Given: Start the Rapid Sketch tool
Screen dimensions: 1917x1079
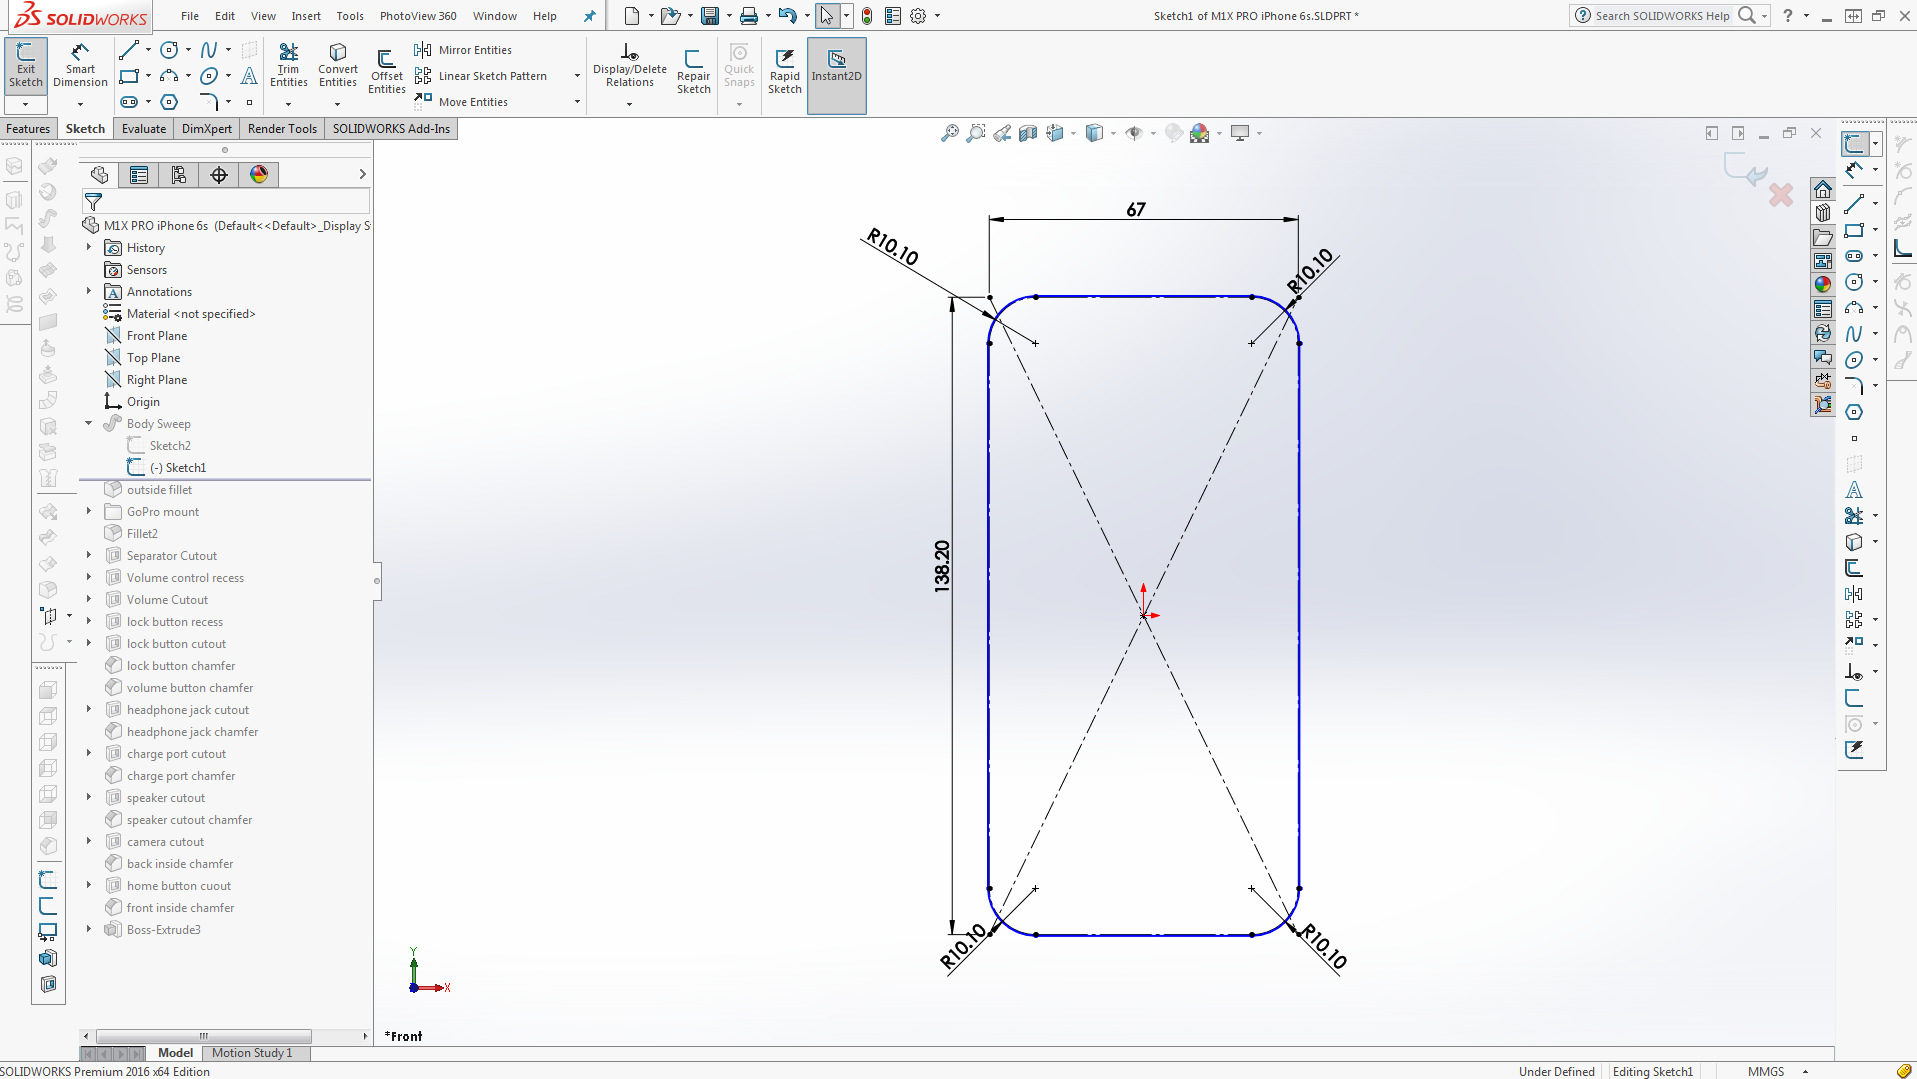Looking at the screenshot, I should pyautogui.click(x=784, y=71).
